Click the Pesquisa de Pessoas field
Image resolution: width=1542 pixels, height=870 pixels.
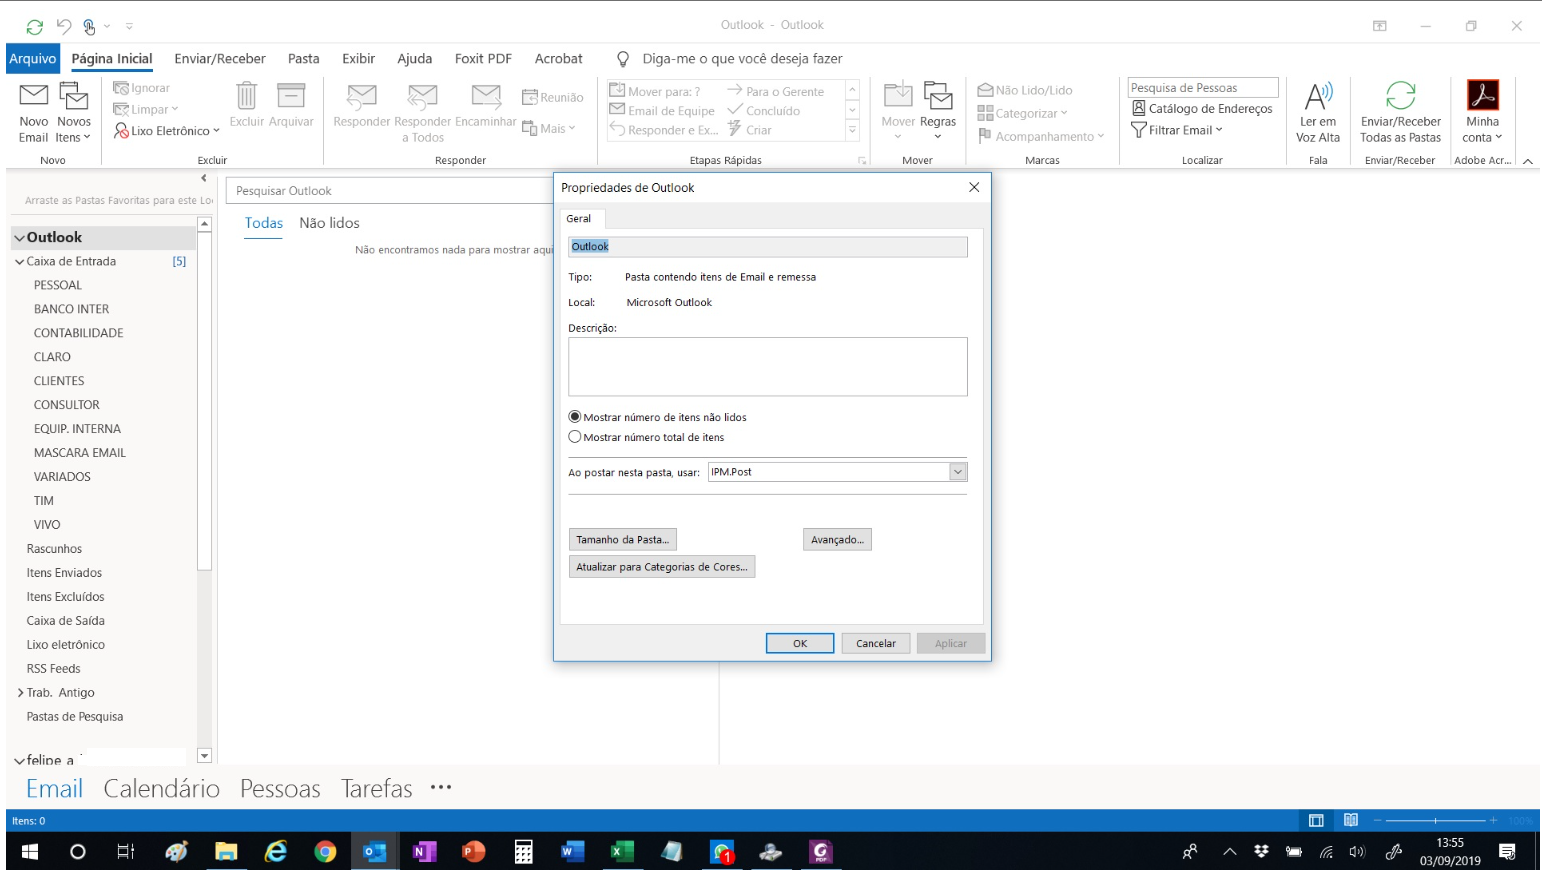click(1203, 88)
